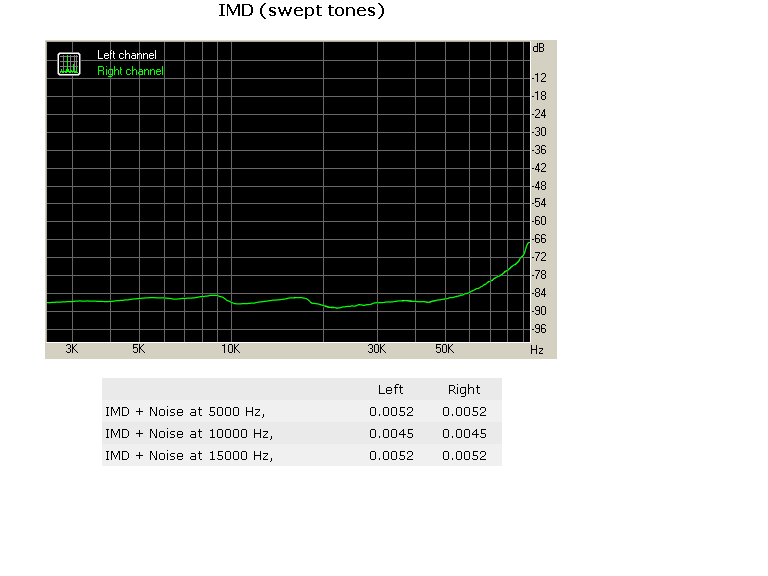Viewport: 768px width, 576px height.
Task: Click the Right value for the 15000 Hz row
Action: (464, 456)
